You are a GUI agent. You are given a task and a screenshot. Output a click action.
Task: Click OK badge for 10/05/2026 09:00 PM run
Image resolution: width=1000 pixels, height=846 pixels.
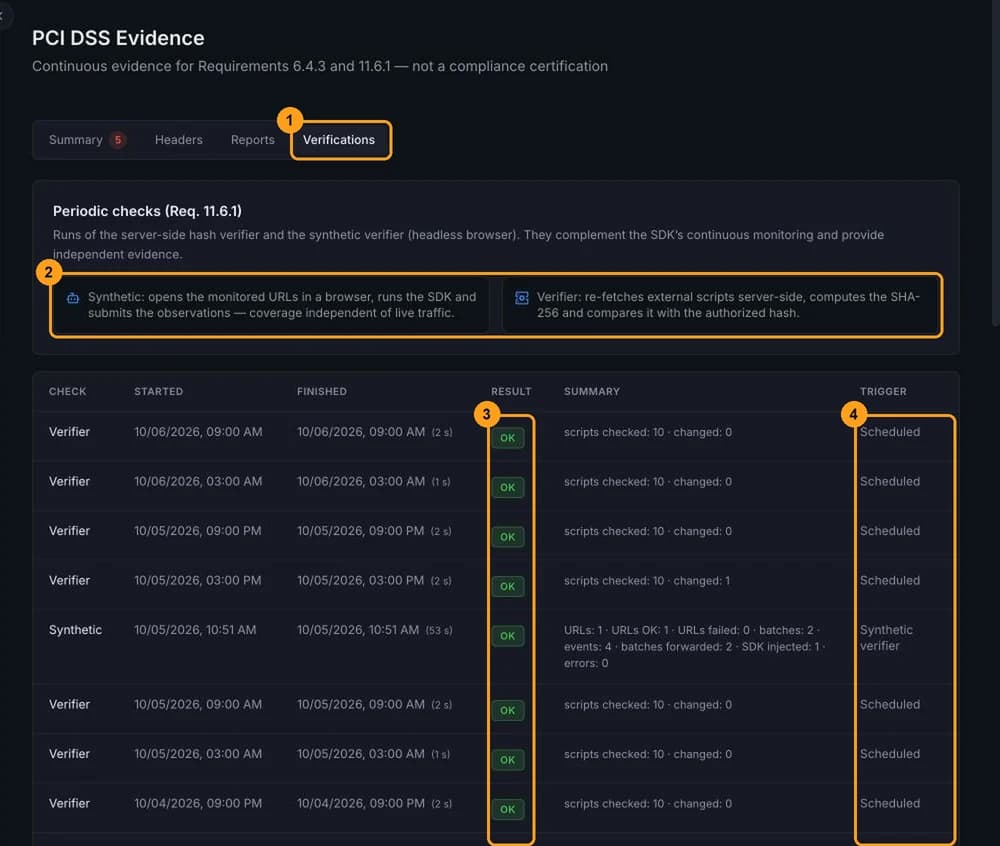point(508,537)
